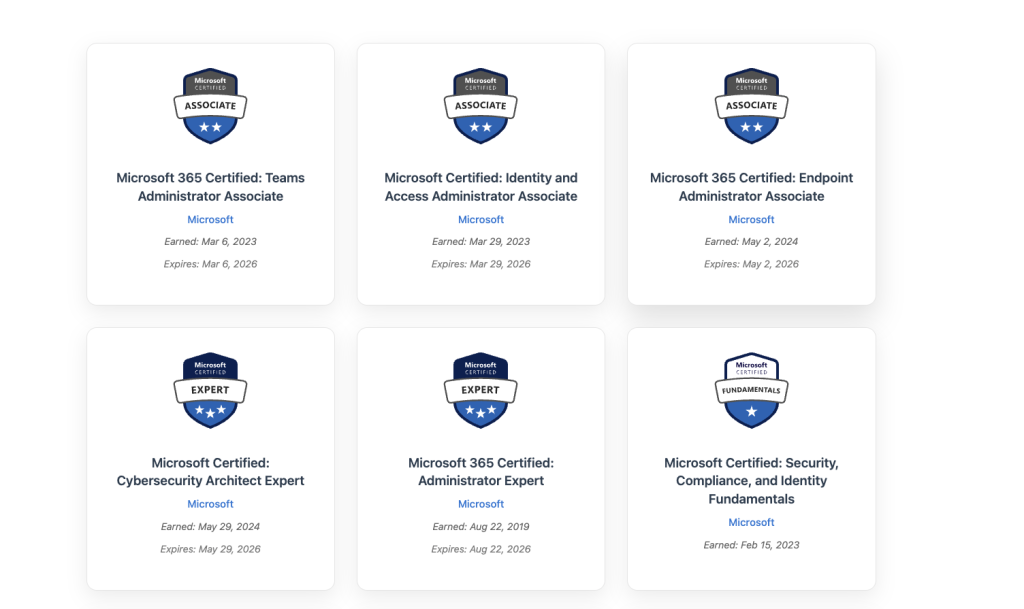Click the Teams Administrator Associate badge icon

210,106
